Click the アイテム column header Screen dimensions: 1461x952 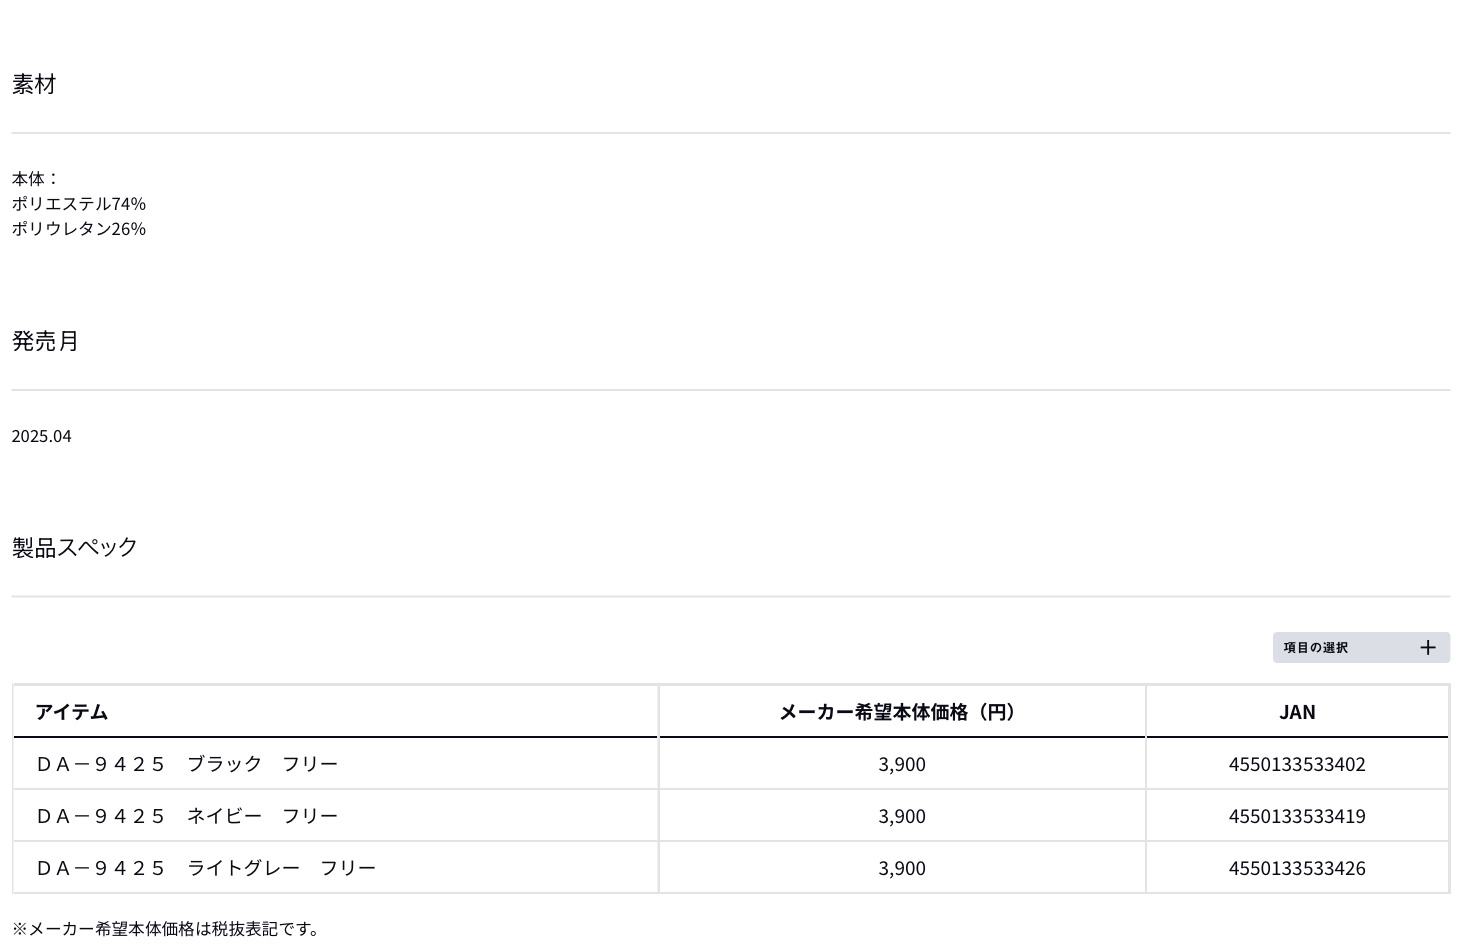click(x=72, y=712)
